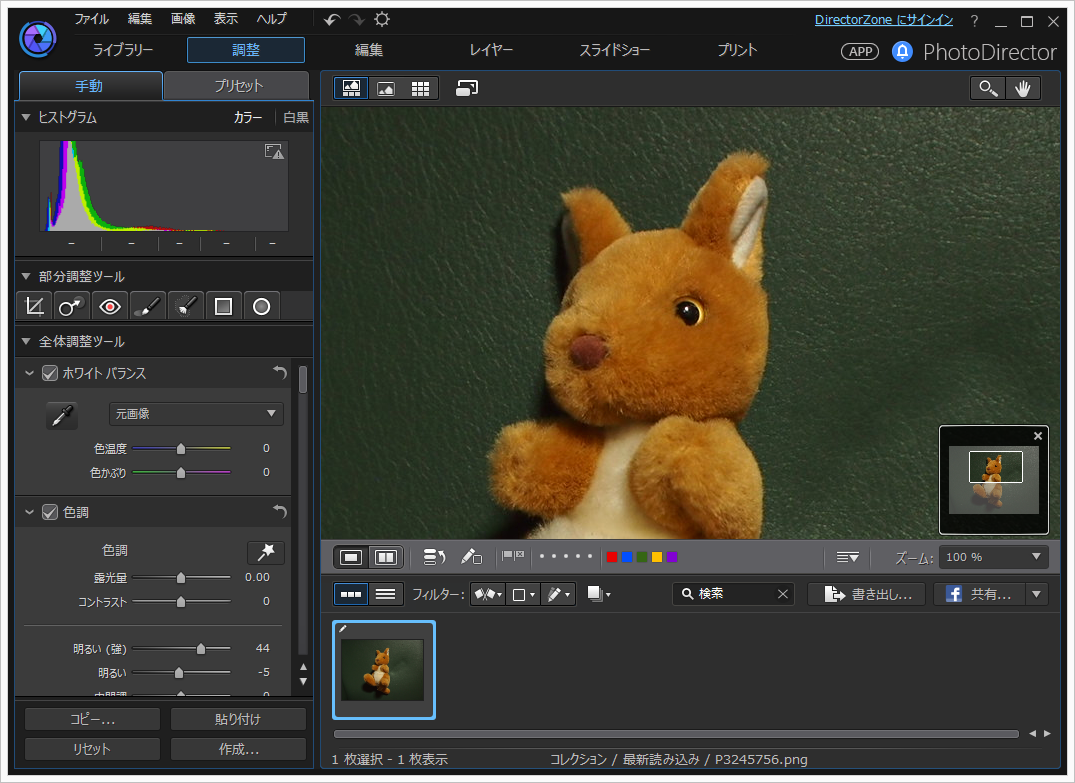The image size is (1075, 783).
Task: Switch to grid photo view mode
Action: (420, 88)
